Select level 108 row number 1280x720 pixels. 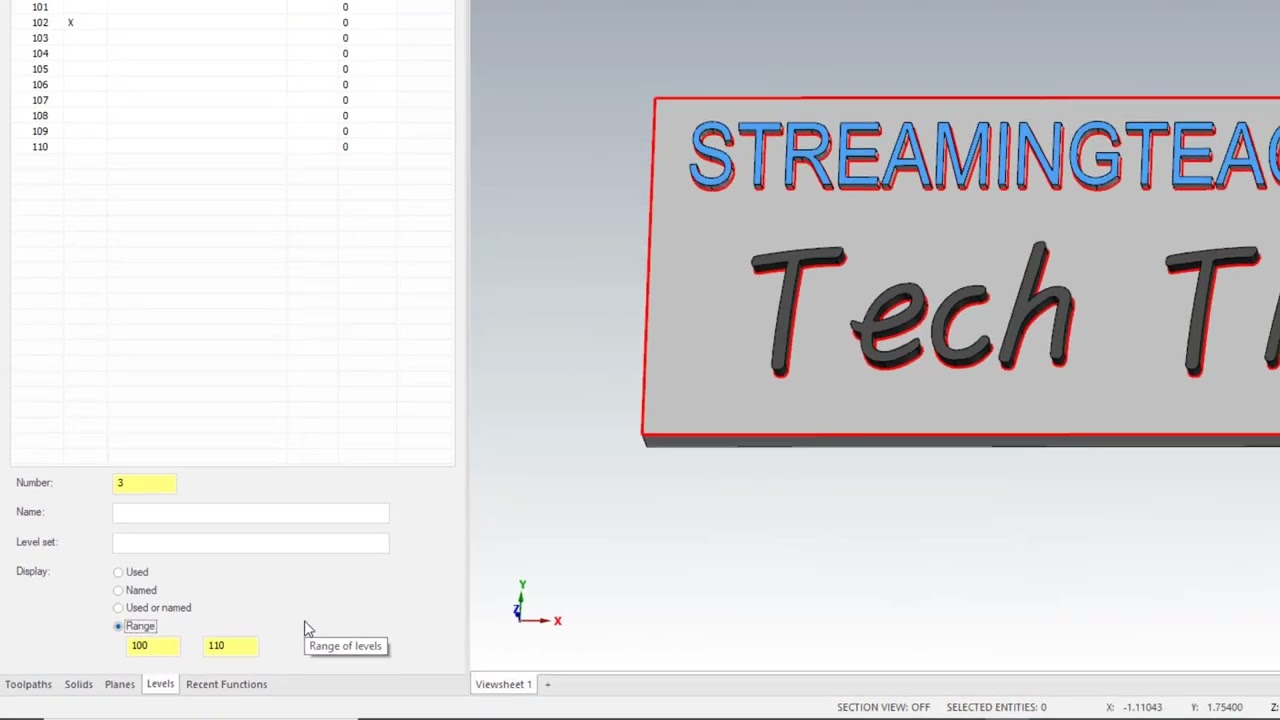[x=40, y=115]
